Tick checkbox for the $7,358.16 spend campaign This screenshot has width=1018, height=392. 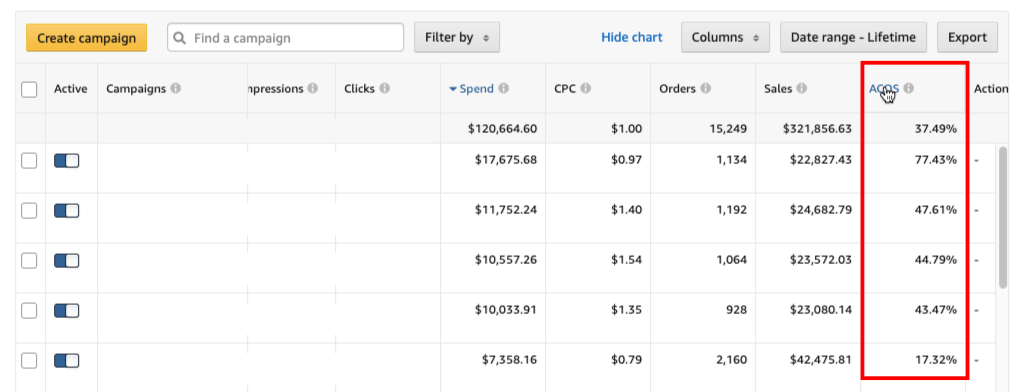(x=29, y=360)
